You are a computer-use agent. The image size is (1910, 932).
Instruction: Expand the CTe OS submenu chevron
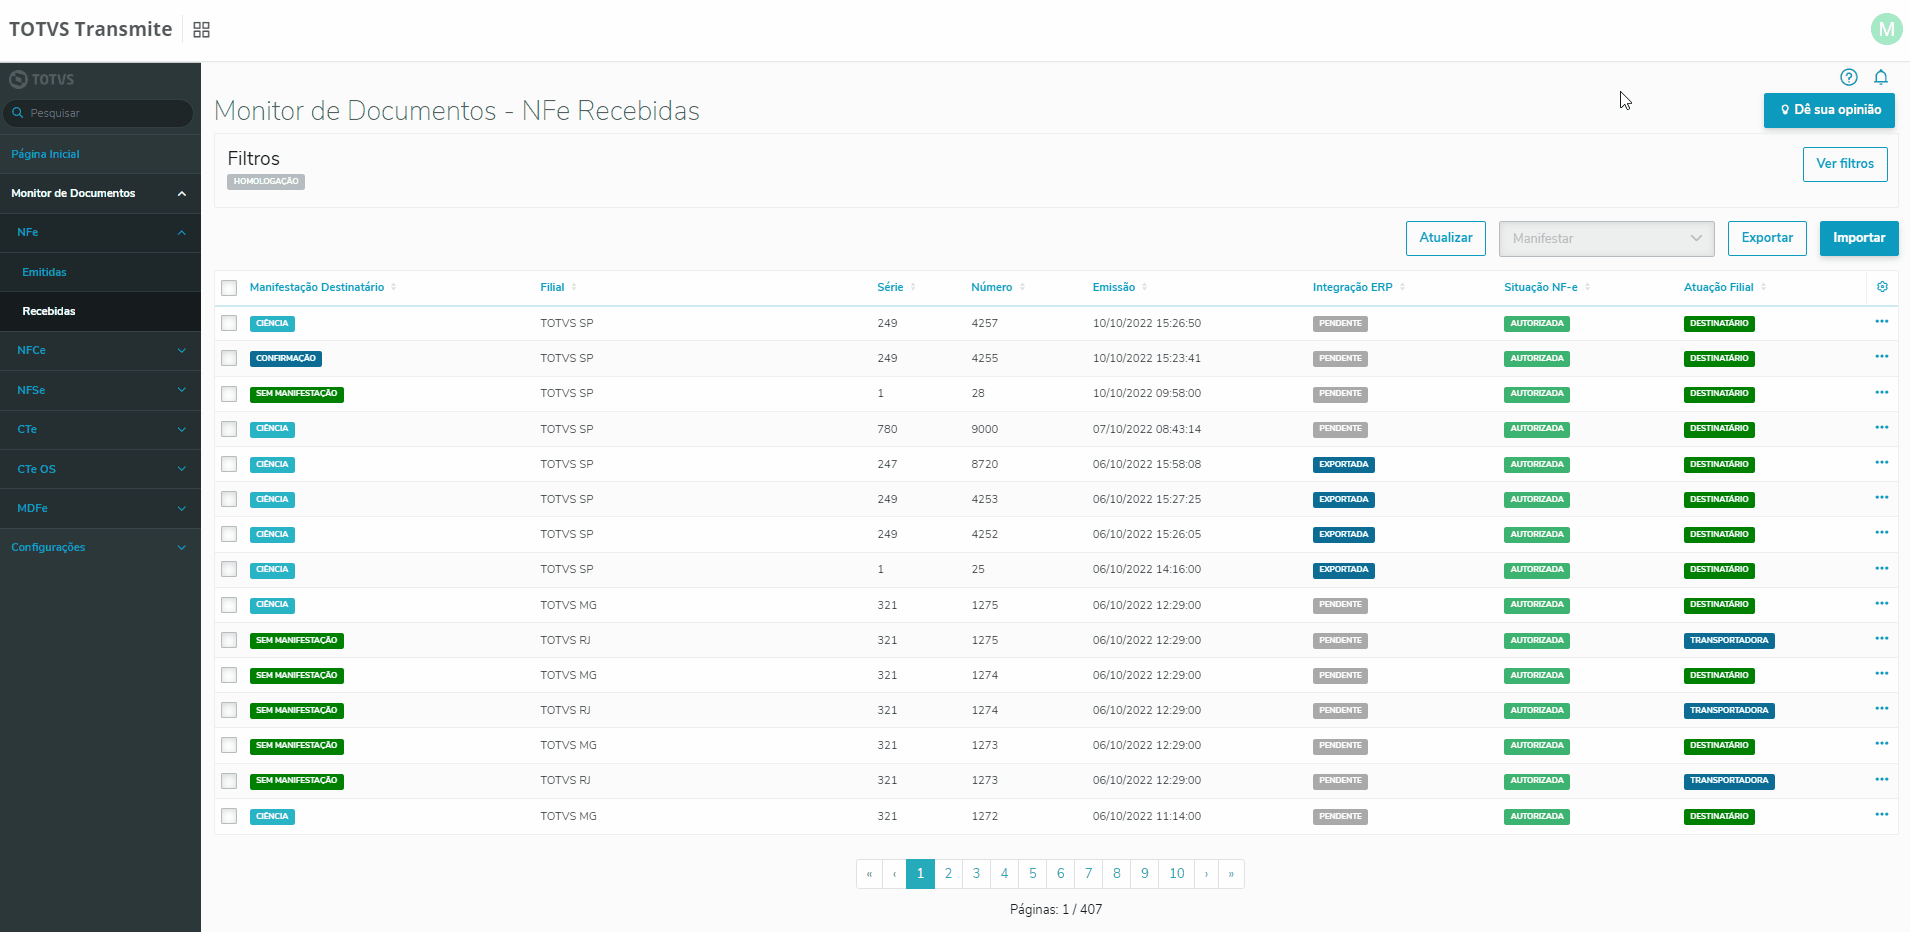[x=182, y=469]
